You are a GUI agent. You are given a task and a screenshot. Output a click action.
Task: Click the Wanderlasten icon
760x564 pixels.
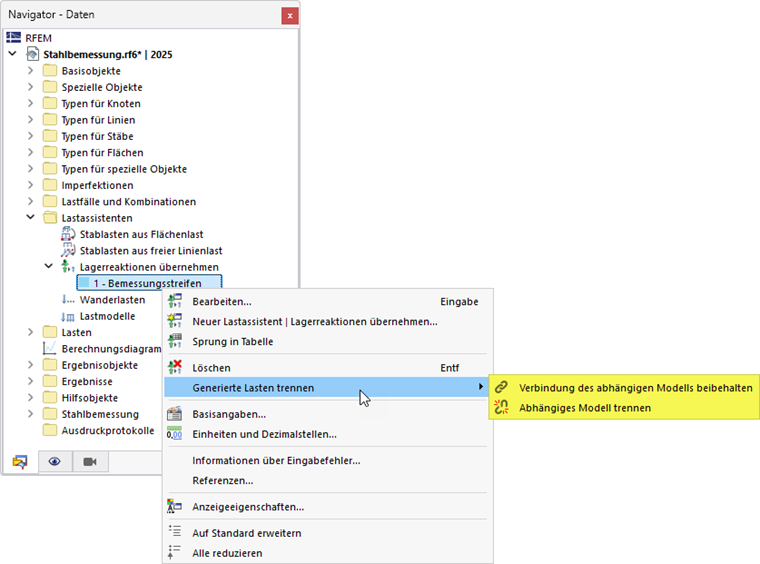68,299
